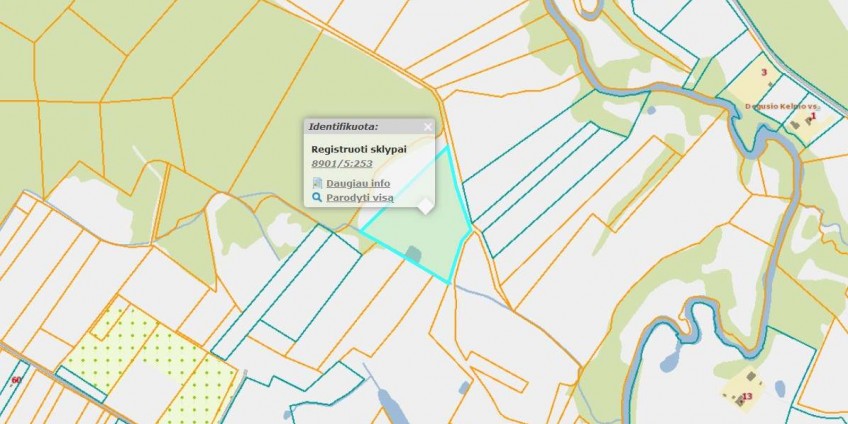Screen dimensions: 848x424
Task: Click the Identifikuota popup title bar
Action: 369,127
